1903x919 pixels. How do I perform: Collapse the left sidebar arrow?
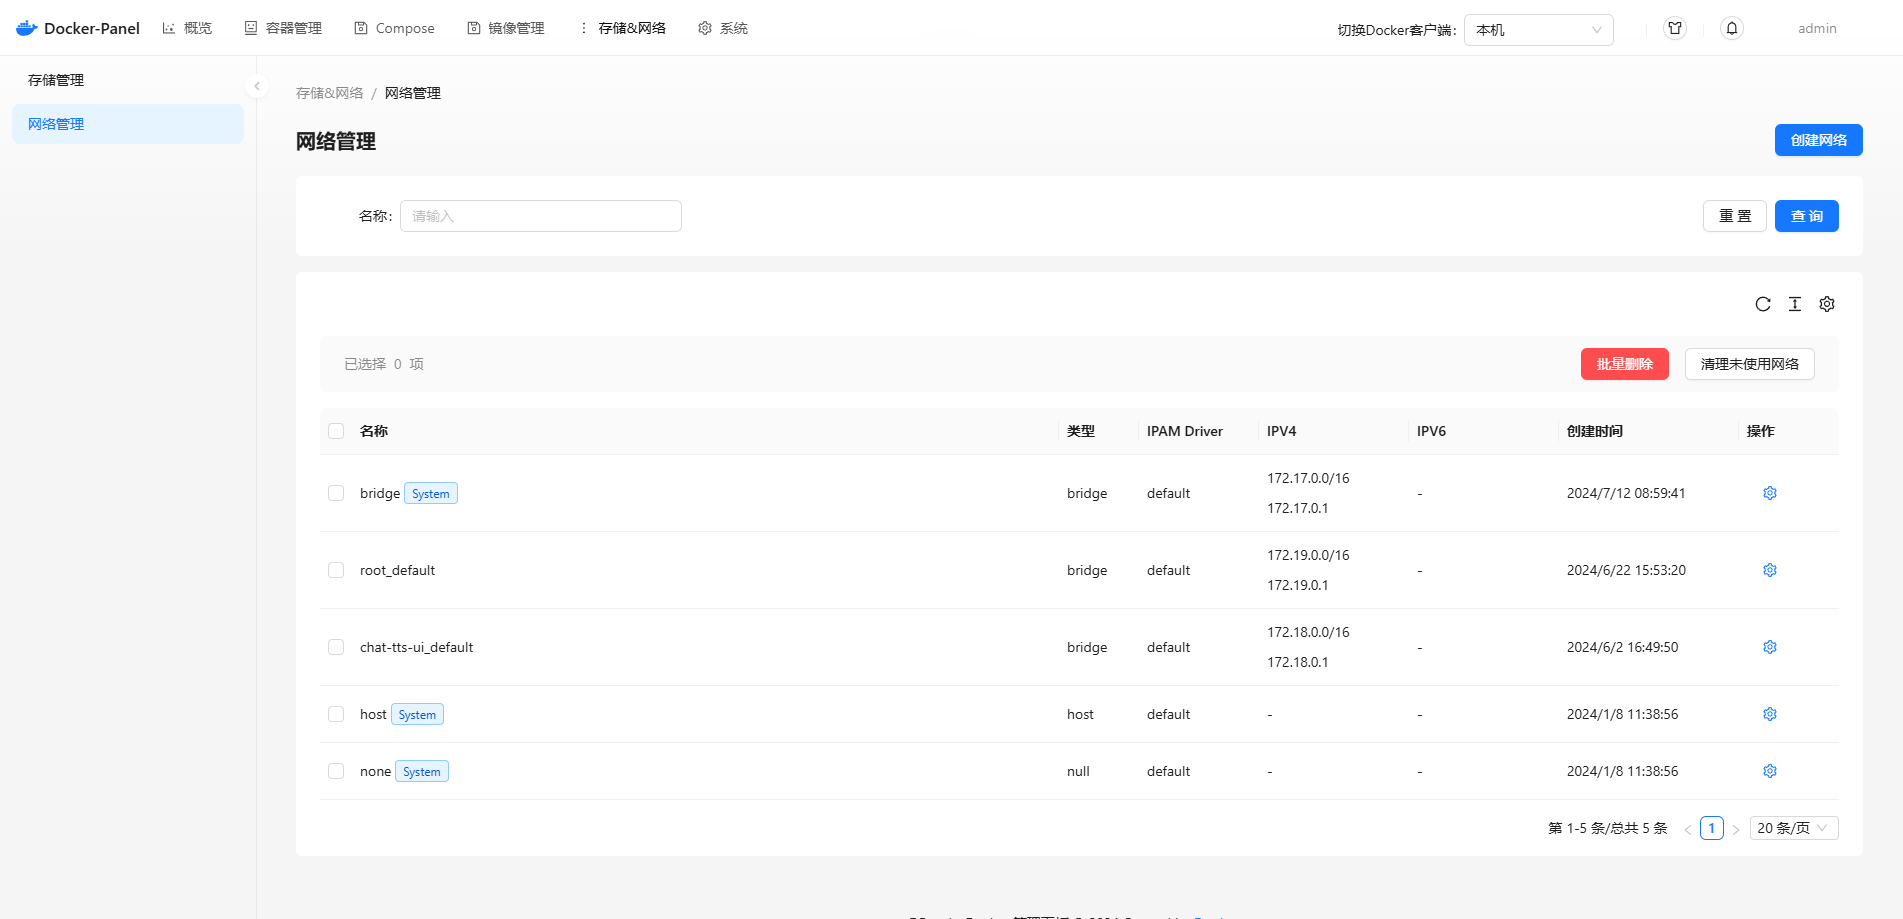[x=257, y=86]
